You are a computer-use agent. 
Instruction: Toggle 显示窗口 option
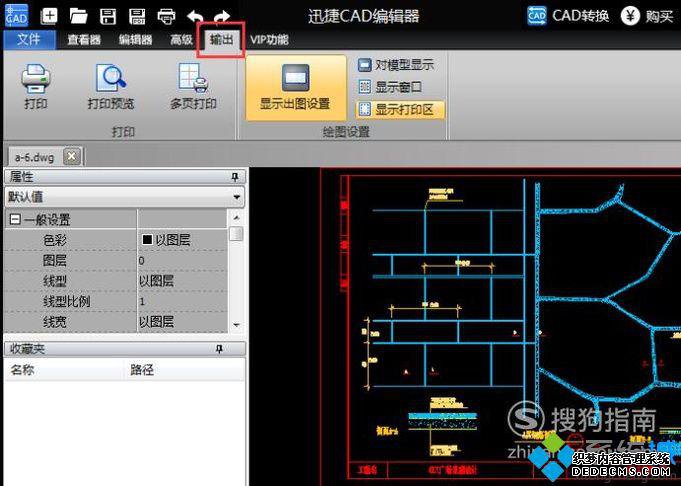[390, 87]
